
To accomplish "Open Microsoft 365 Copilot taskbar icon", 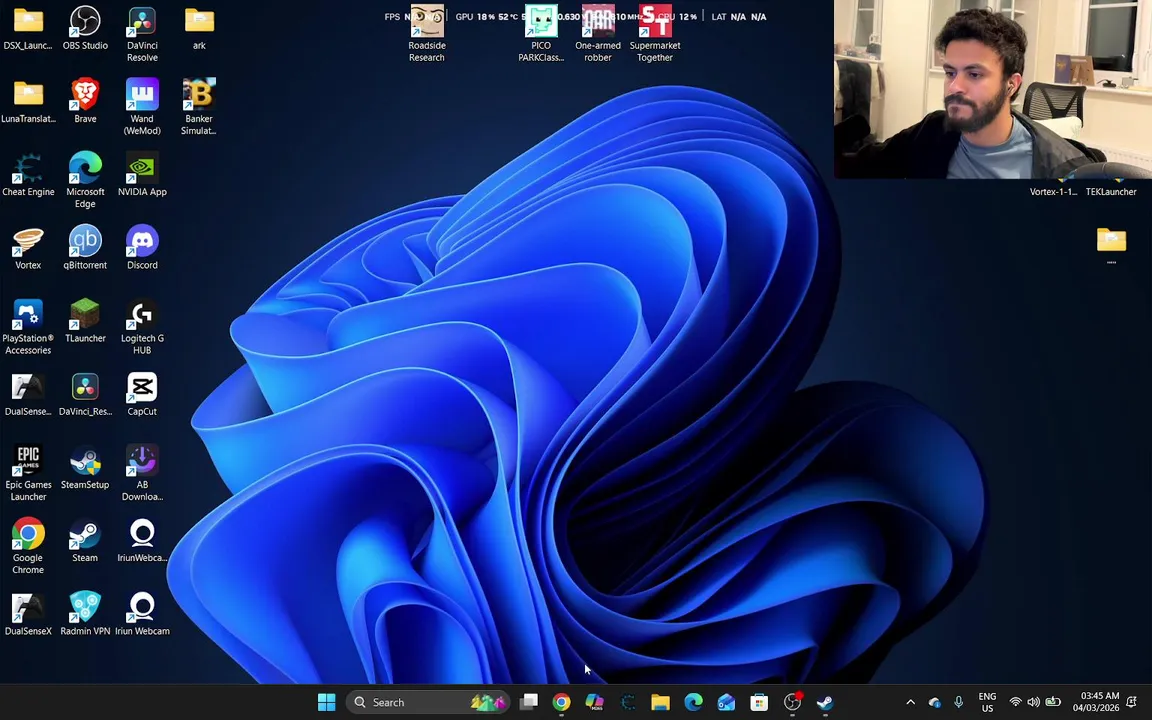I will (594, 702).
